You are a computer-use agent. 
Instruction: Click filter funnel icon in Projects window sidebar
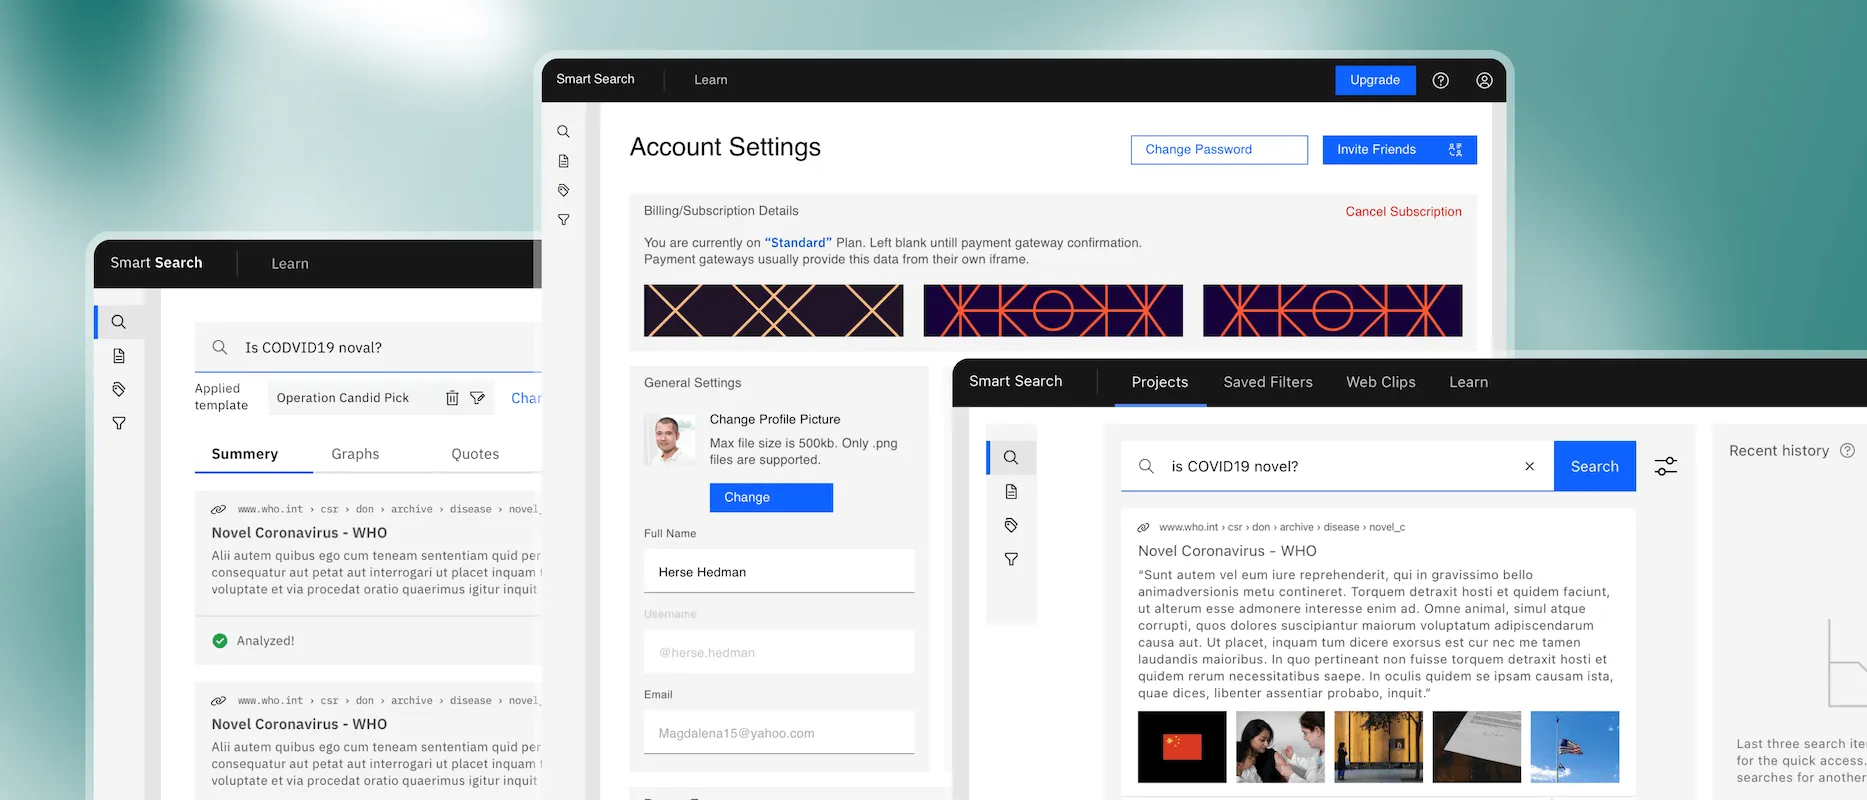click(x=1011, y=559)
